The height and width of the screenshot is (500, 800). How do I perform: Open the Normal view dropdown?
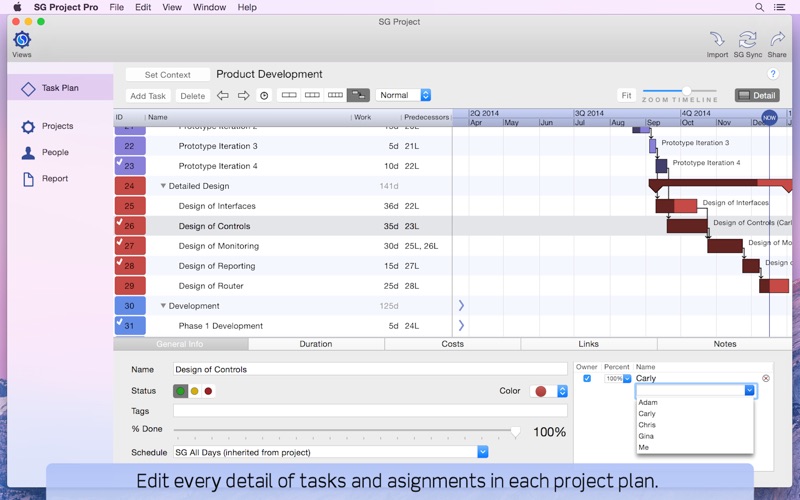(x=404, y=95)
